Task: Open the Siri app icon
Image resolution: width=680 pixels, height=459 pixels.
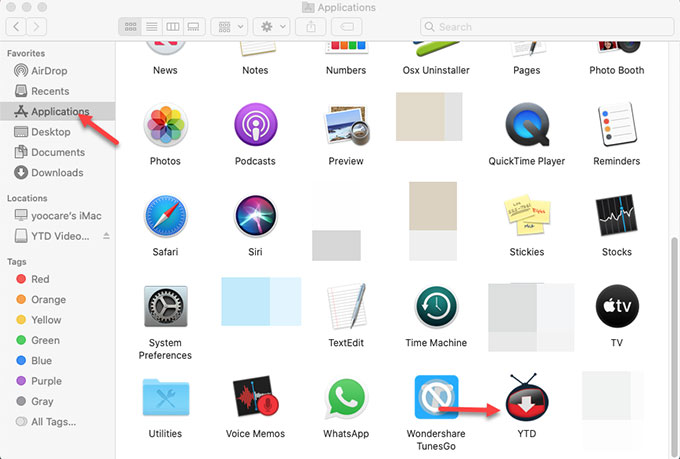Action: 255,216
